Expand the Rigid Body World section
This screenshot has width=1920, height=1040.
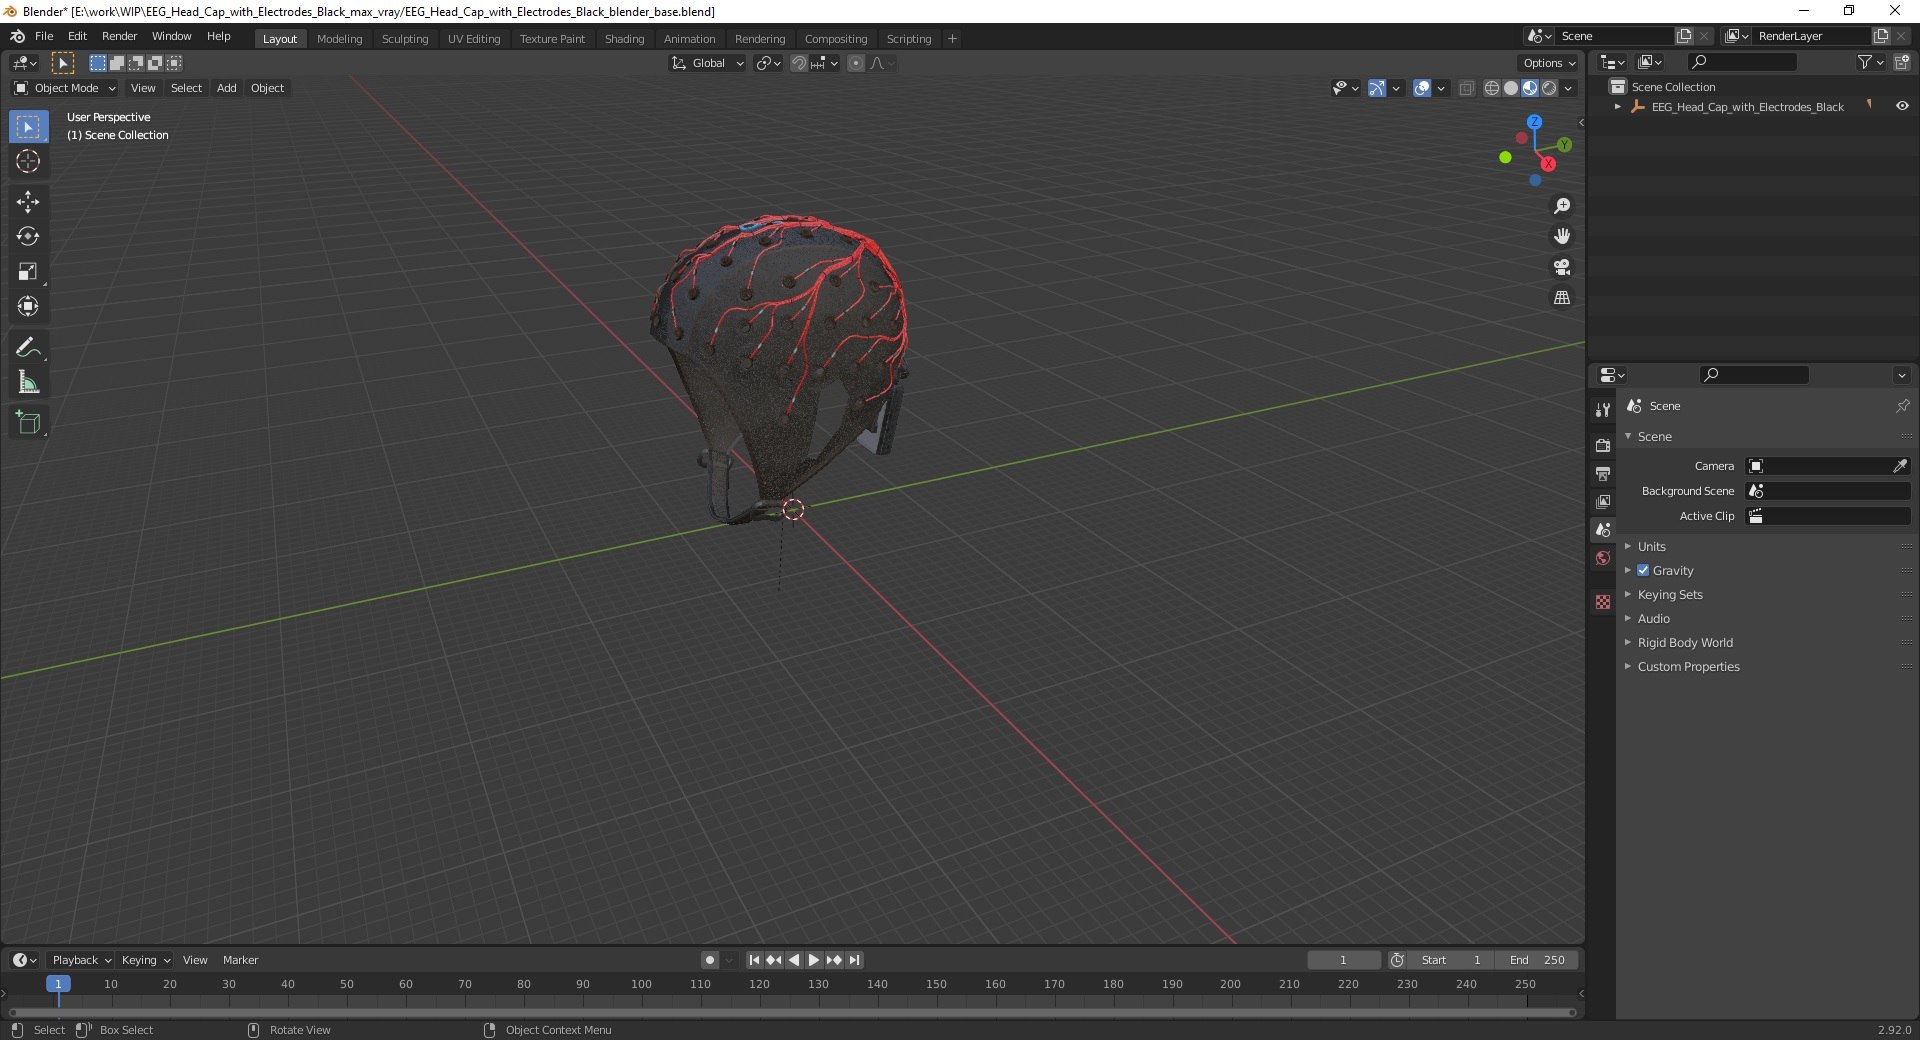[x=1684, y=642]
